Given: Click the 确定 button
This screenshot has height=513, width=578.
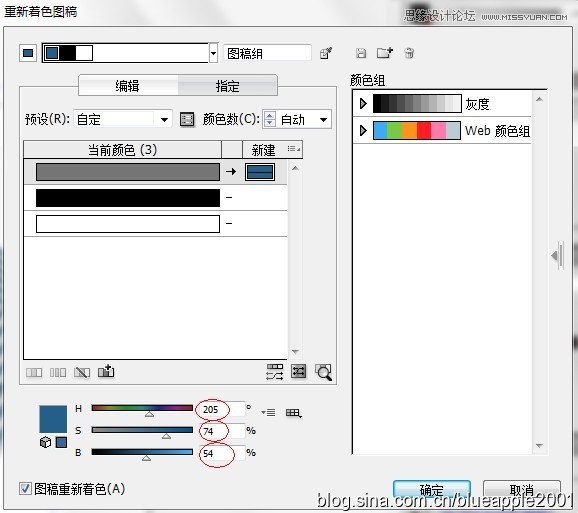Looking at the screenshot, I should [x=432, y=489].
